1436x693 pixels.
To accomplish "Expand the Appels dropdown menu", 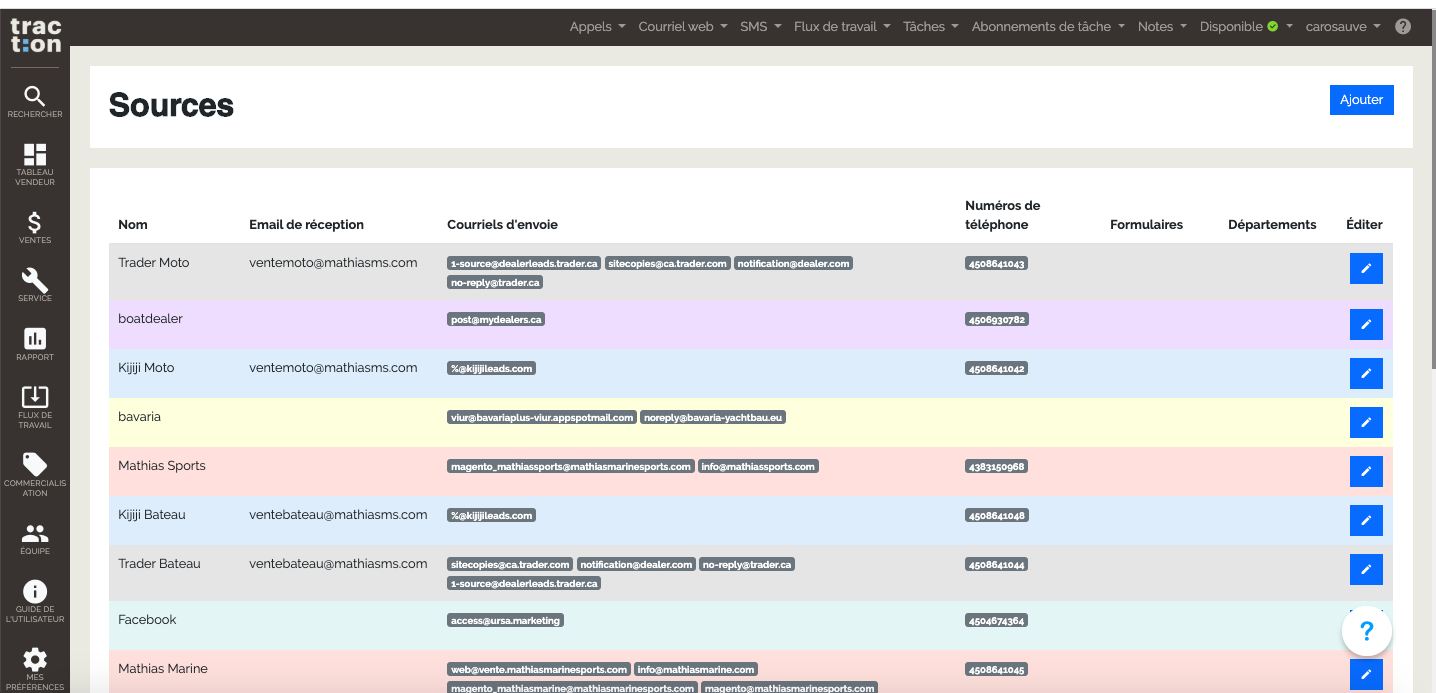I will point(597,27).
